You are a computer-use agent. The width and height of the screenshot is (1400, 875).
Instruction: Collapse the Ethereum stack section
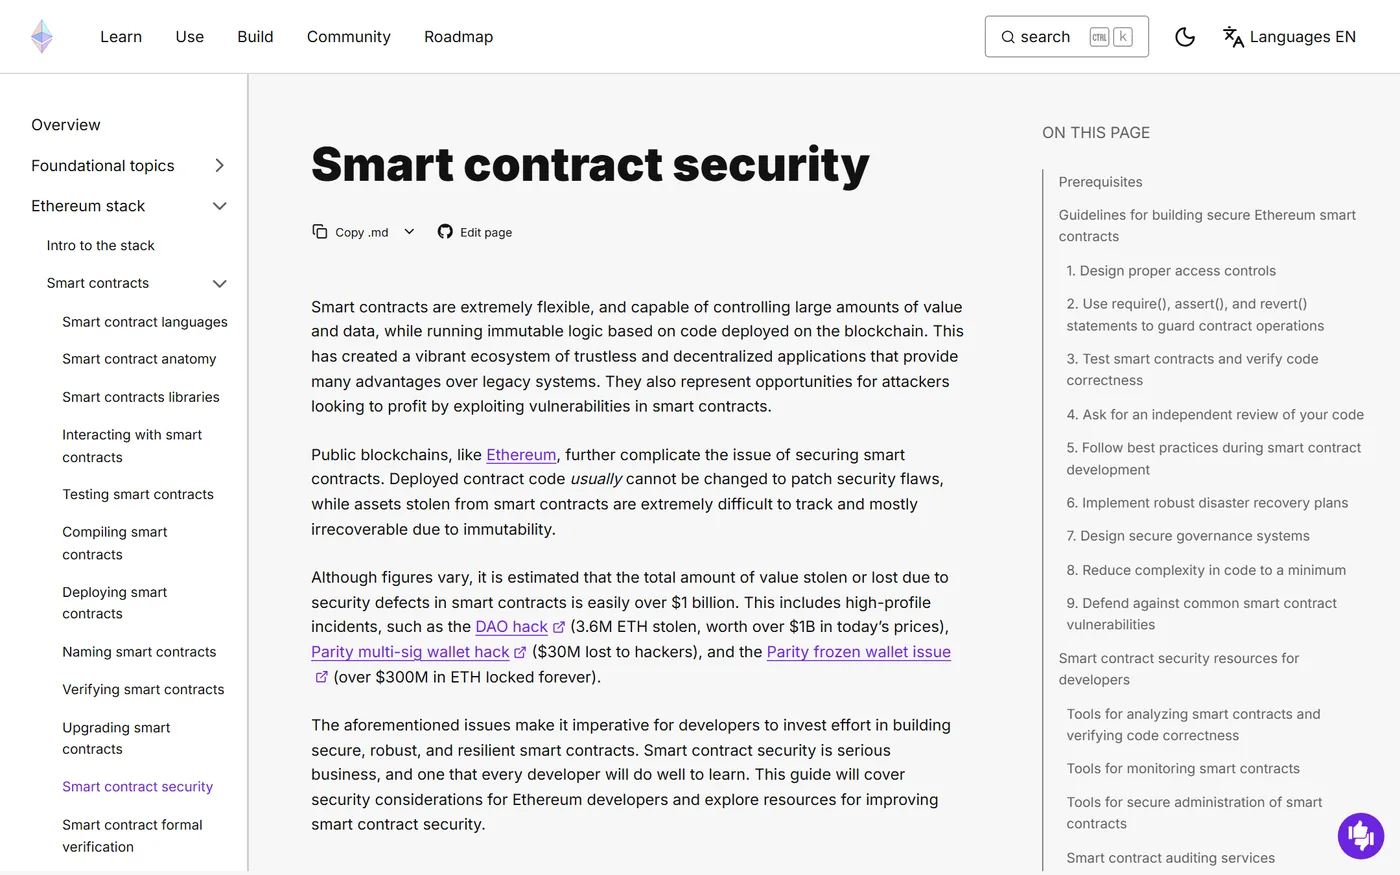[x=220, y=206]
